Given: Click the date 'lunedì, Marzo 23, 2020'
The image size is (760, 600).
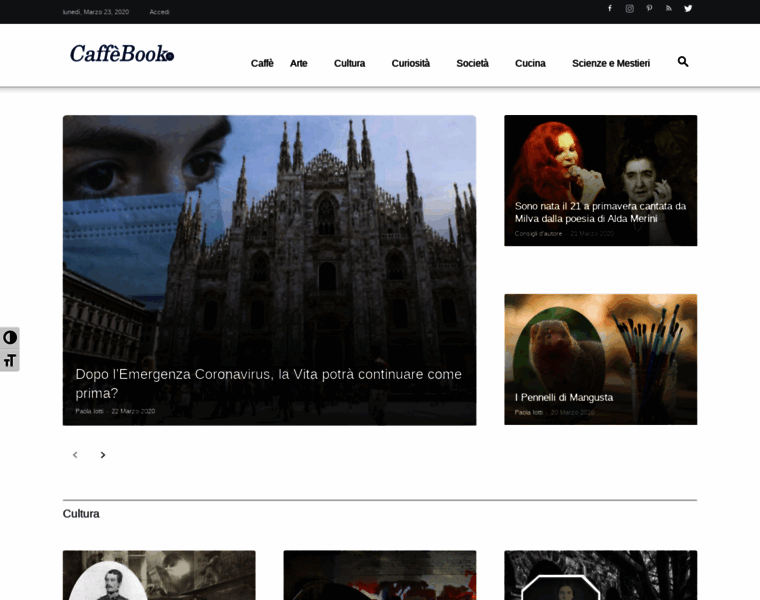Looking at the screenshot, I should tap(95, 12).
